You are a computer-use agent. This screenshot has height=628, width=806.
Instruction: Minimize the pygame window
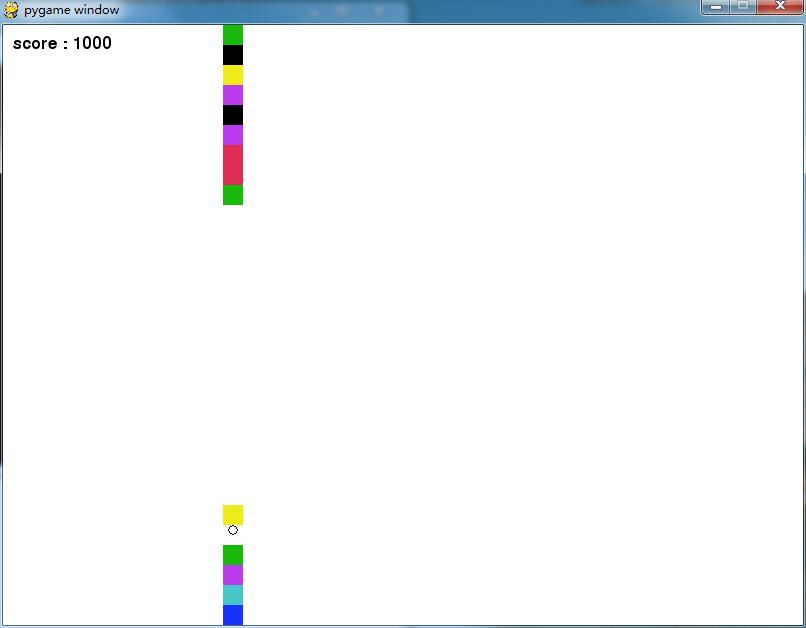click(716, 7)
